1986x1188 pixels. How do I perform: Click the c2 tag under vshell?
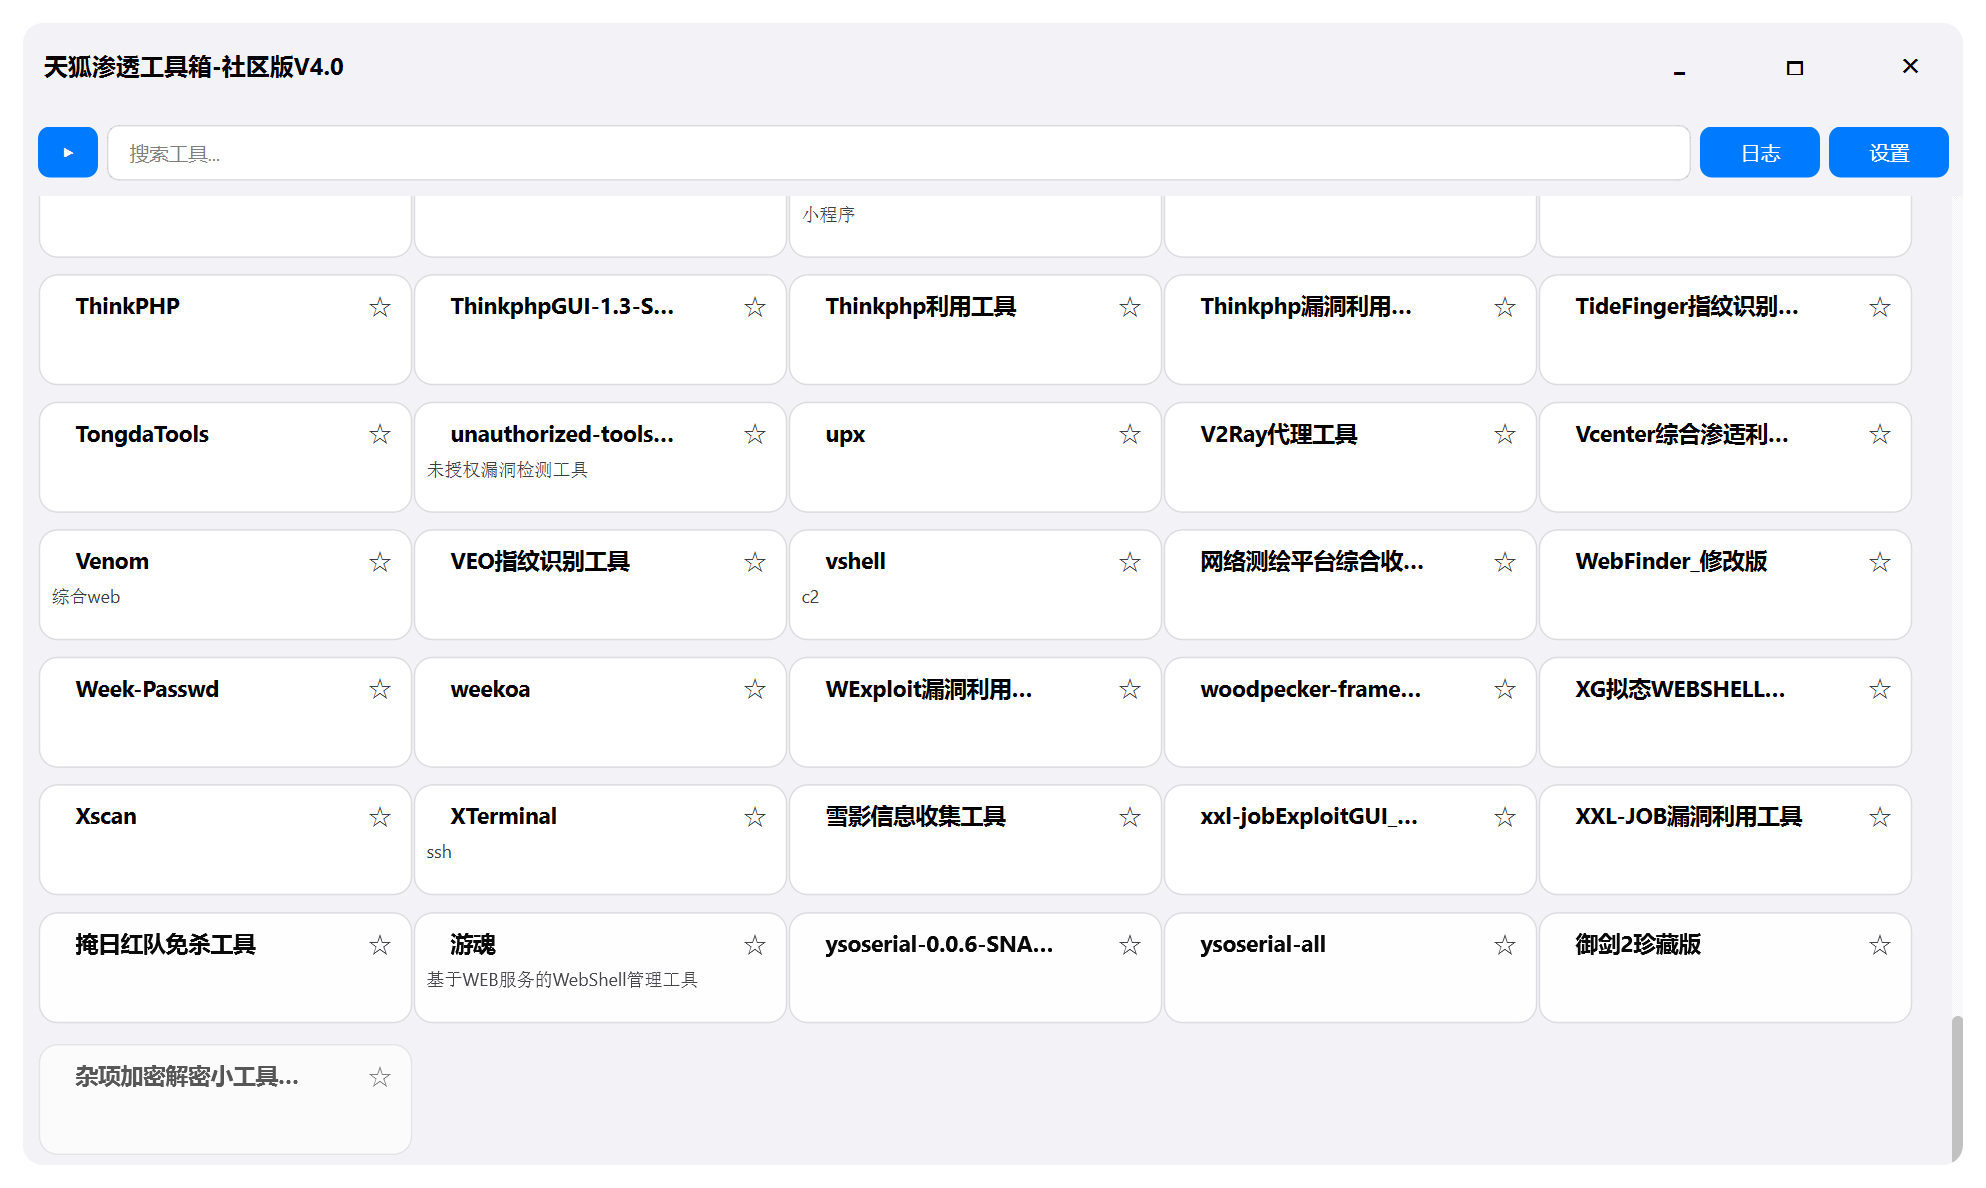[x=810, y=597]
